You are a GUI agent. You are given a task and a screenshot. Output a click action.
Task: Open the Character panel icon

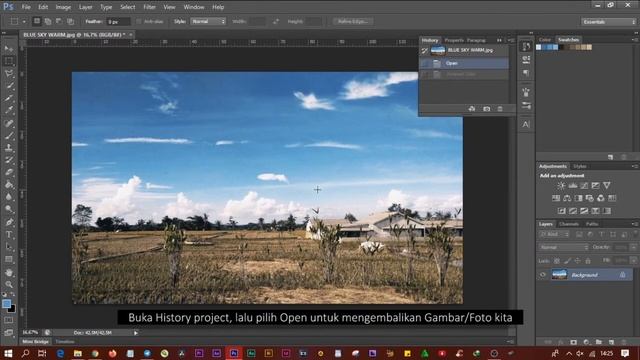[526, 124]
